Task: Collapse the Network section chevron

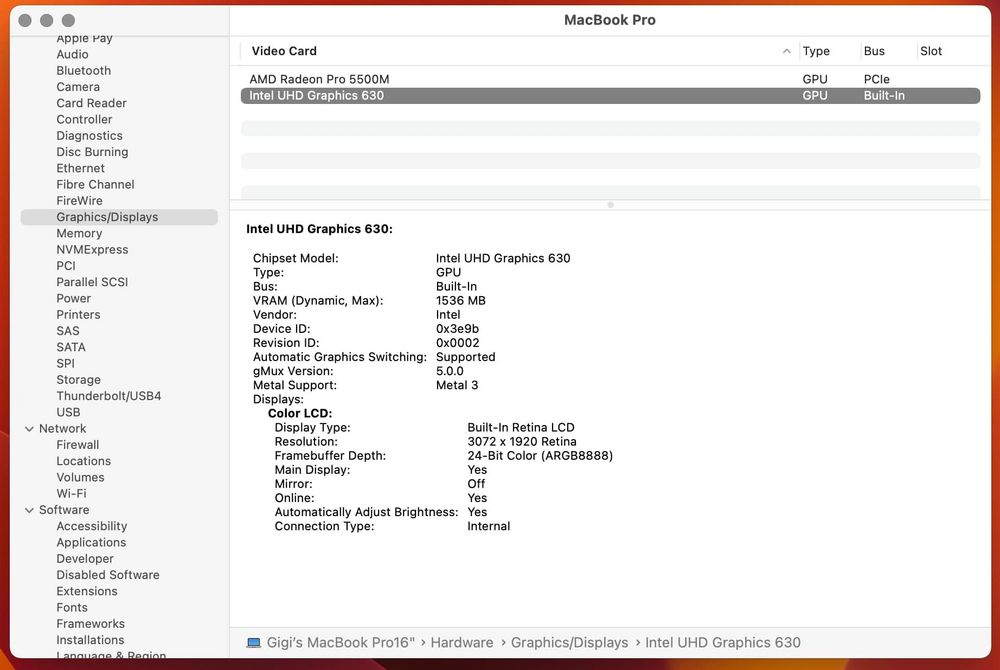Action: (x=29, y=429)
